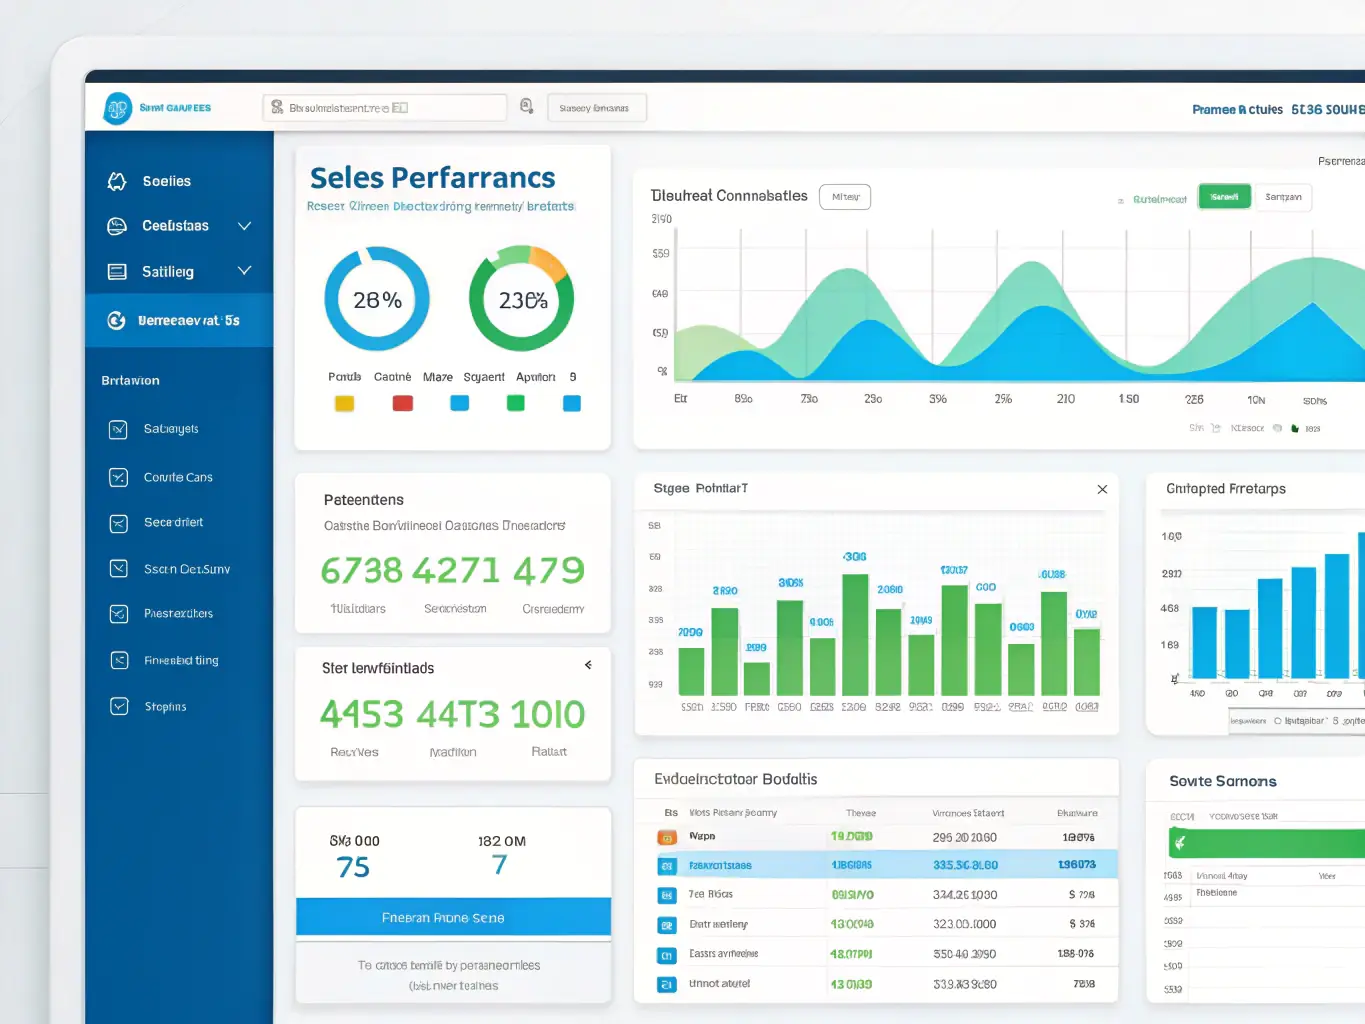Click the Satilieig list icon
This screenshot has height=1024, width=1365.
[x=117, y=271]
